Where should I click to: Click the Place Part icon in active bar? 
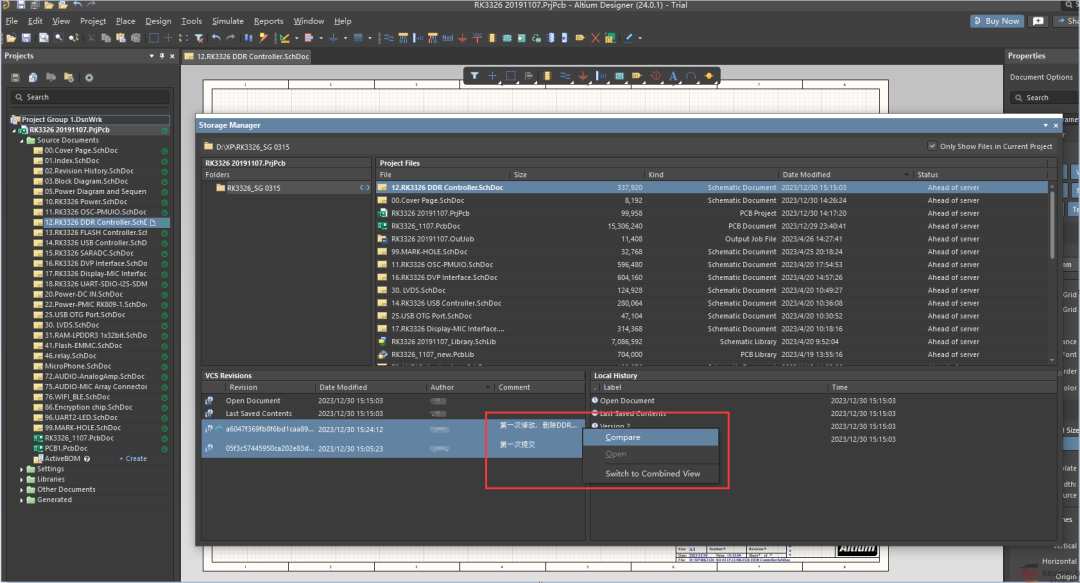(x=547, y=76)
